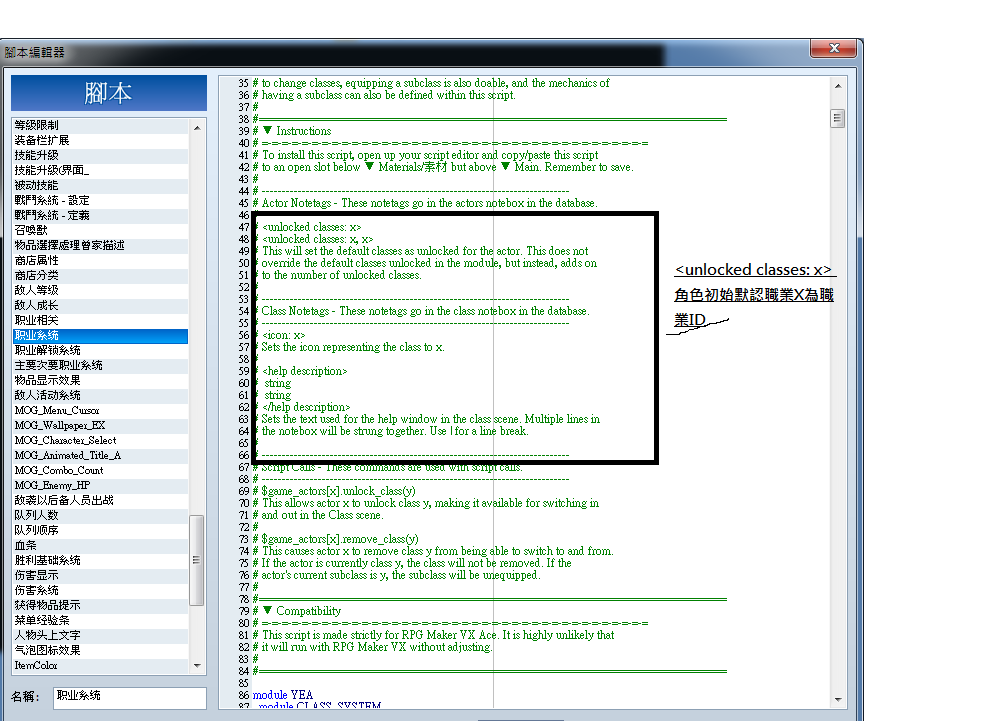Click the code pane scroll-up arrow
Image resolution: width=997 pixels, height=721 pixels.
[838, 86]
